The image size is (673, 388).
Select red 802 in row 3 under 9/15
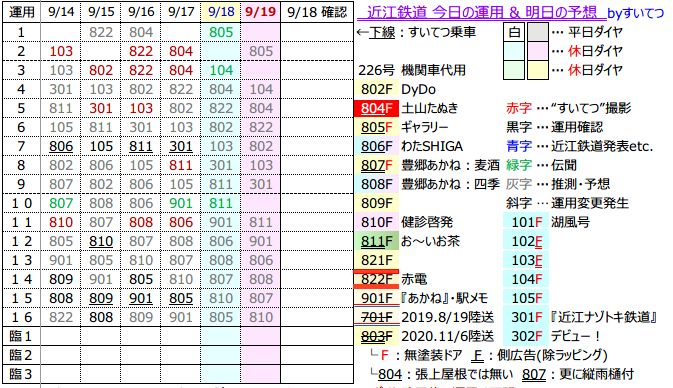tap(101, 70)
